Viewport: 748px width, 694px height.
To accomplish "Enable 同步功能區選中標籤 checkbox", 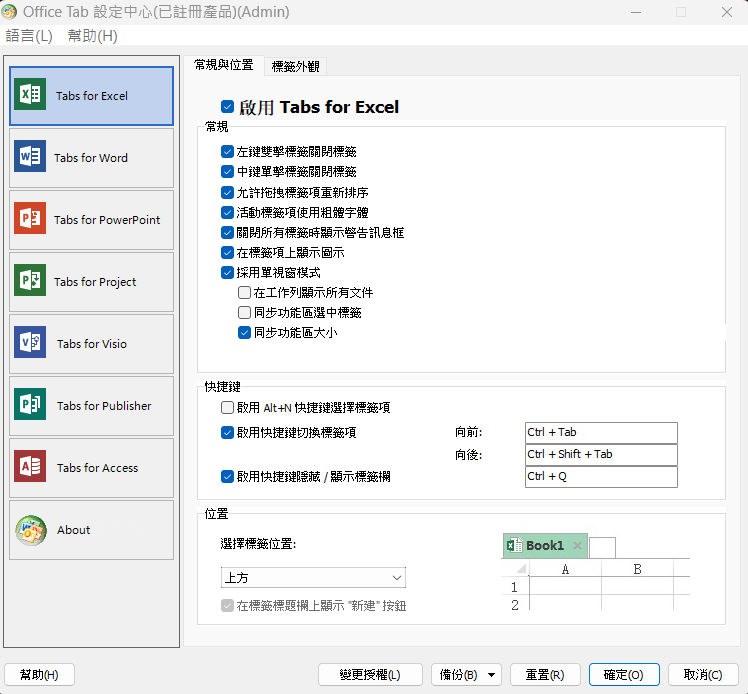I will [244, 312].
